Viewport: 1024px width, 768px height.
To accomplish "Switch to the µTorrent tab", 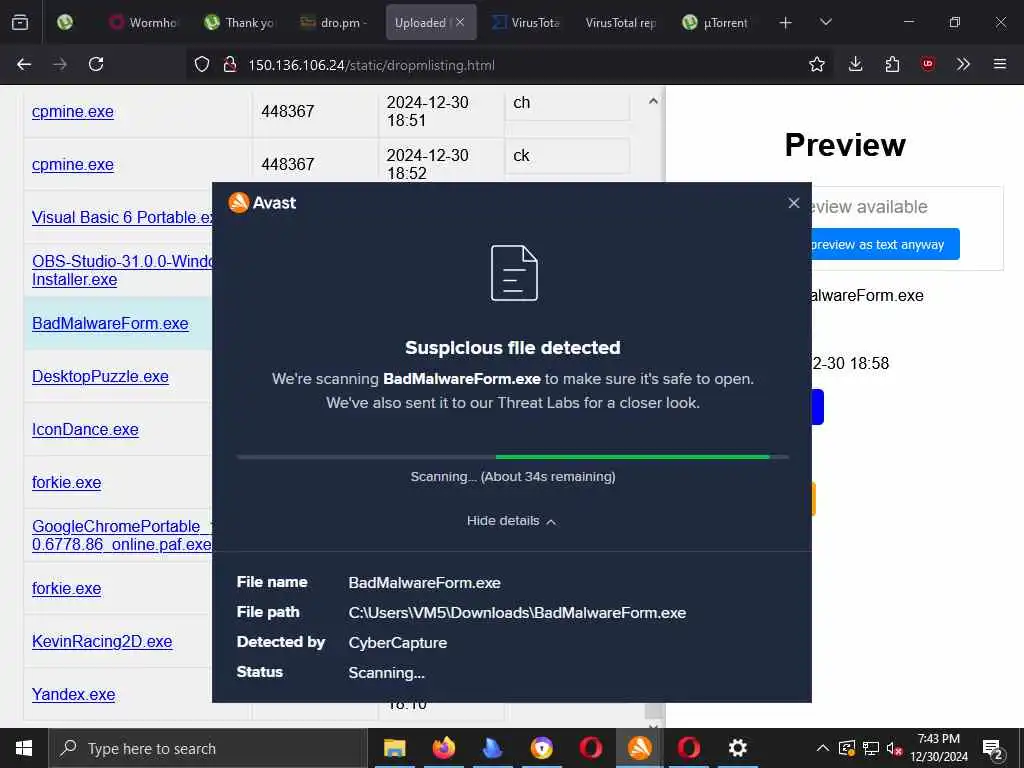I will (x=716, y=23).
